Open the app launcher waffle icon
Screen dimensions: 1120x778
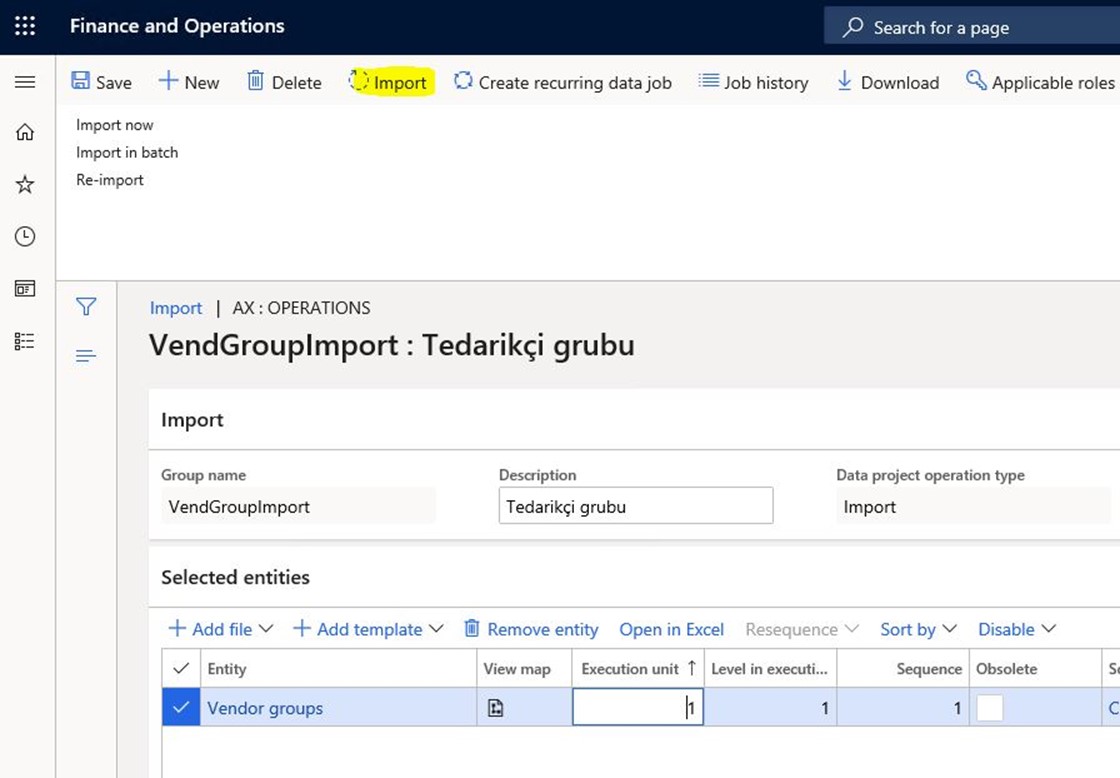pyautogui.click(x=25, y=27)
